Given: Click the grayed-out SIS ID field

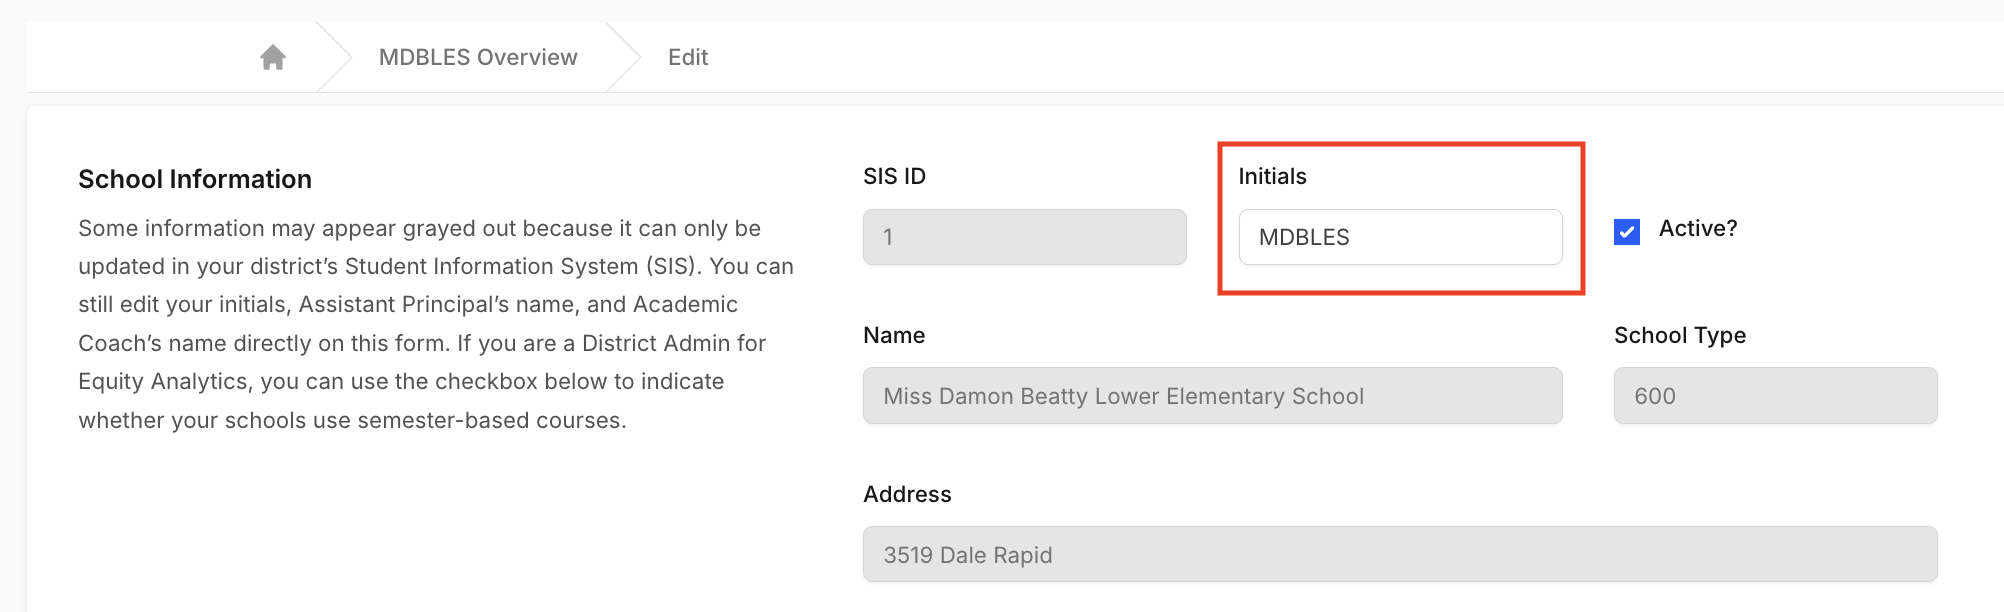Looking at the screenshot, I should pos(1024,237).
